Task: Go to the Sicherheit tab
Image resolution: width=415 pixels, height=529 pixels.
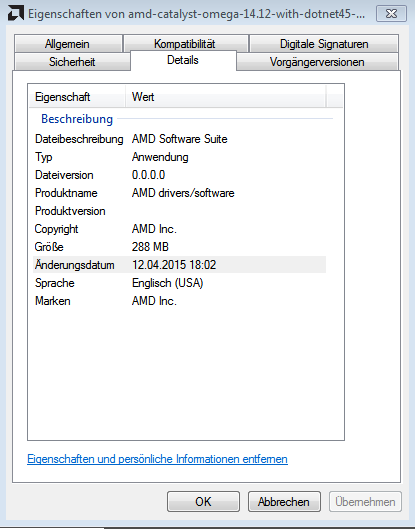Action: coord(72,62)
